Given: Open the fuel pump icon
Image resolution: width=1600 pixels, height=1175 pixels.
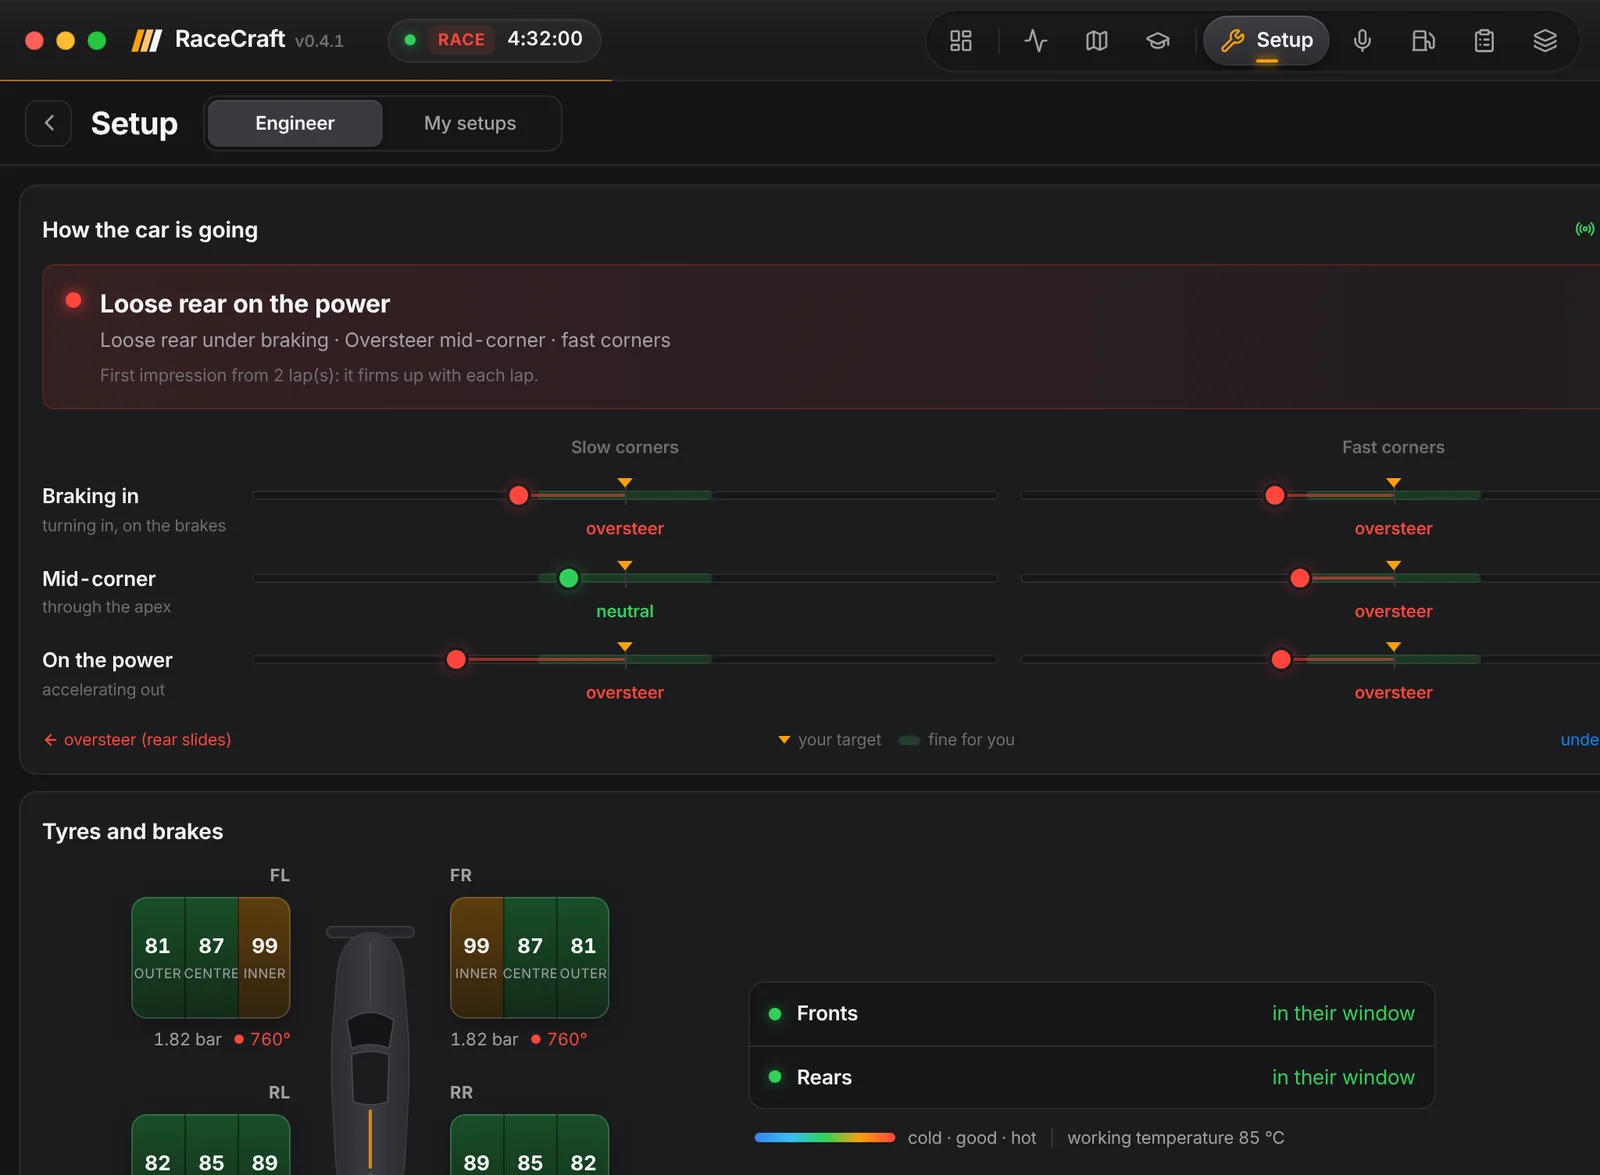Looking at the screenshot, I should coord(1423,40).
